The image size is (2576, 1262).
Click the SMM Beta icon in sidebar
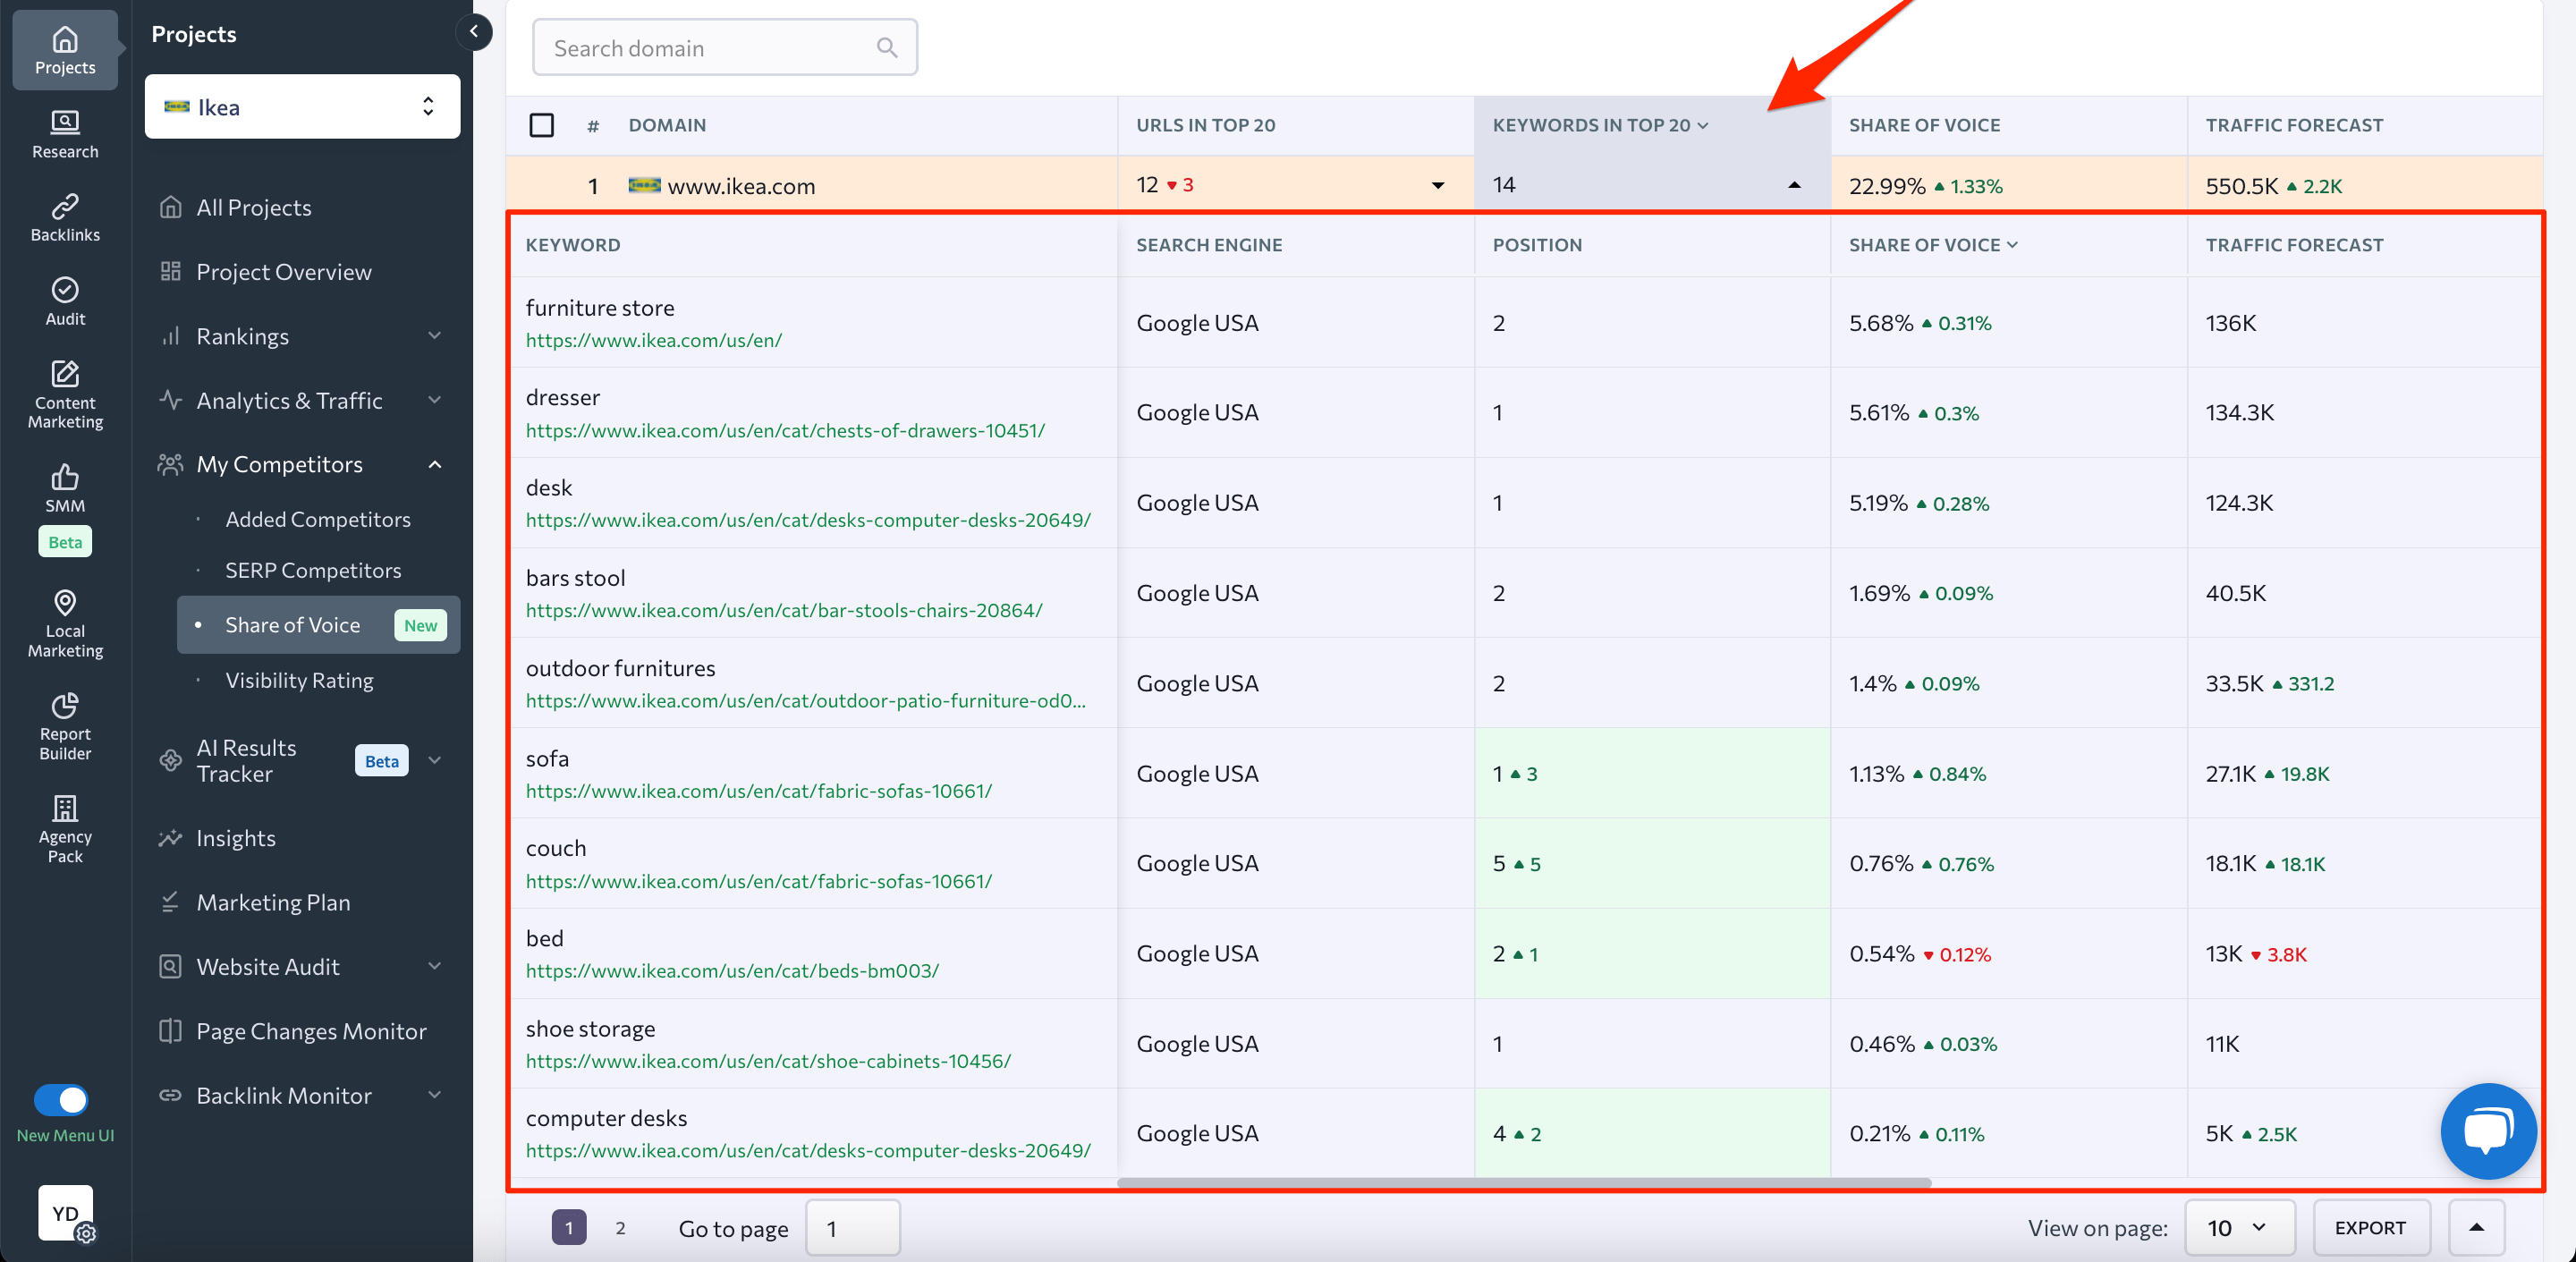point(65,501)
